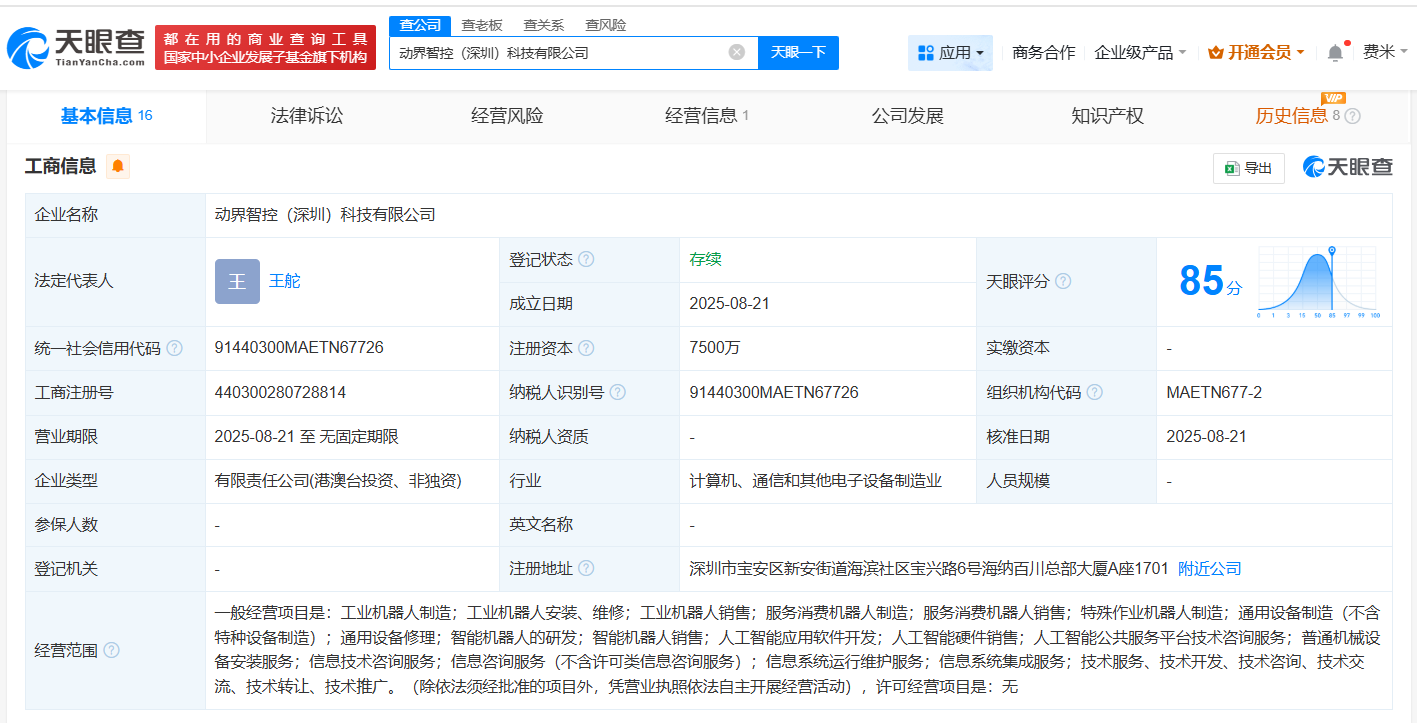Open the 法律诉讼 tab
Screen dimensions: 1417x723
[306, 115]
